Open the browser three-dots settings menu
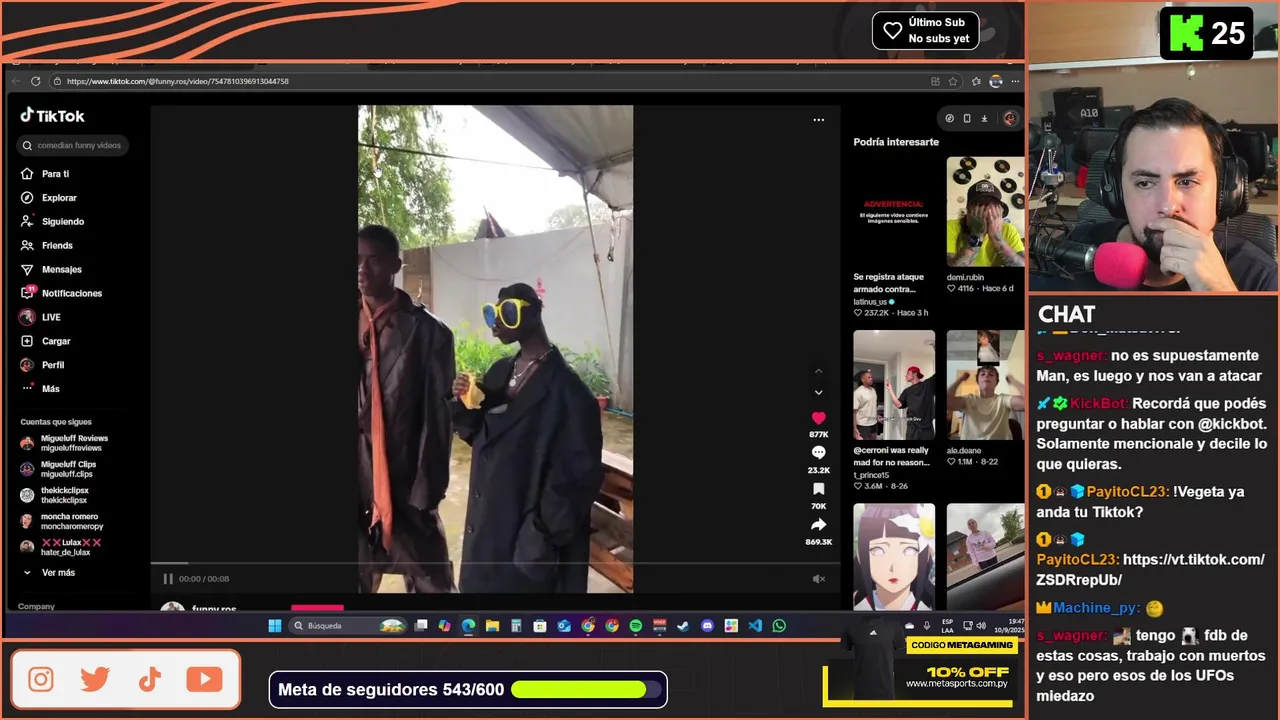This screenshot has width=1280, height=720. coord(1015,81)
